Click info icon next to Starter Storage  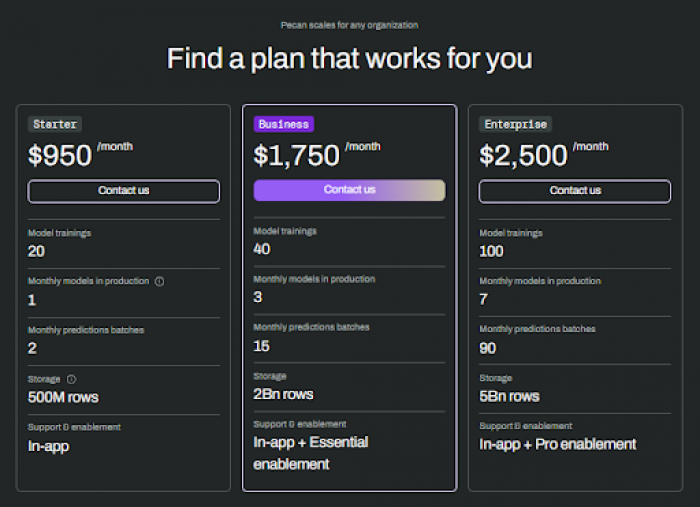point(71,379)
